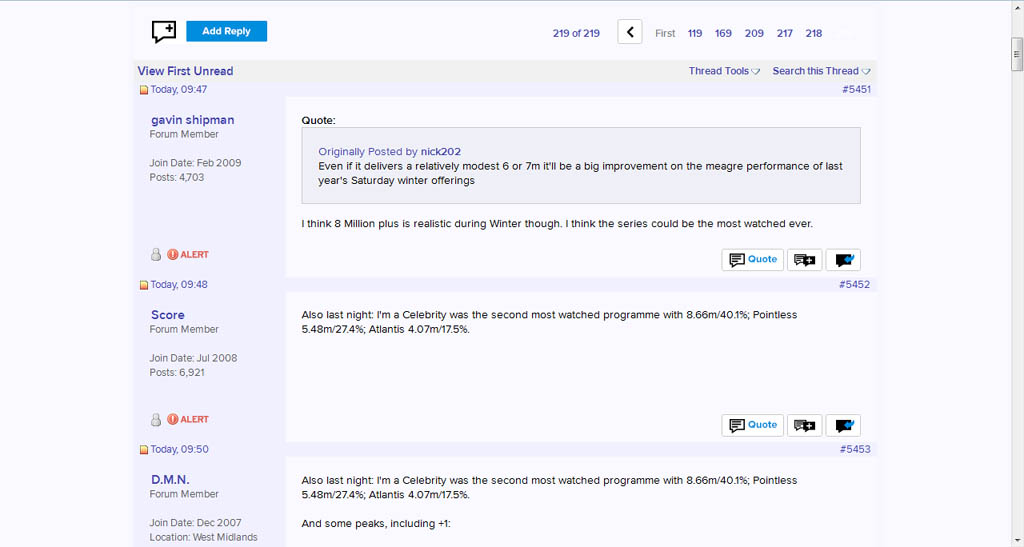Image resolution: width=1024 pixels, height=547 pixels.
Task: Click 'And some peaks, including +1:' text
Action: (376, 524)
